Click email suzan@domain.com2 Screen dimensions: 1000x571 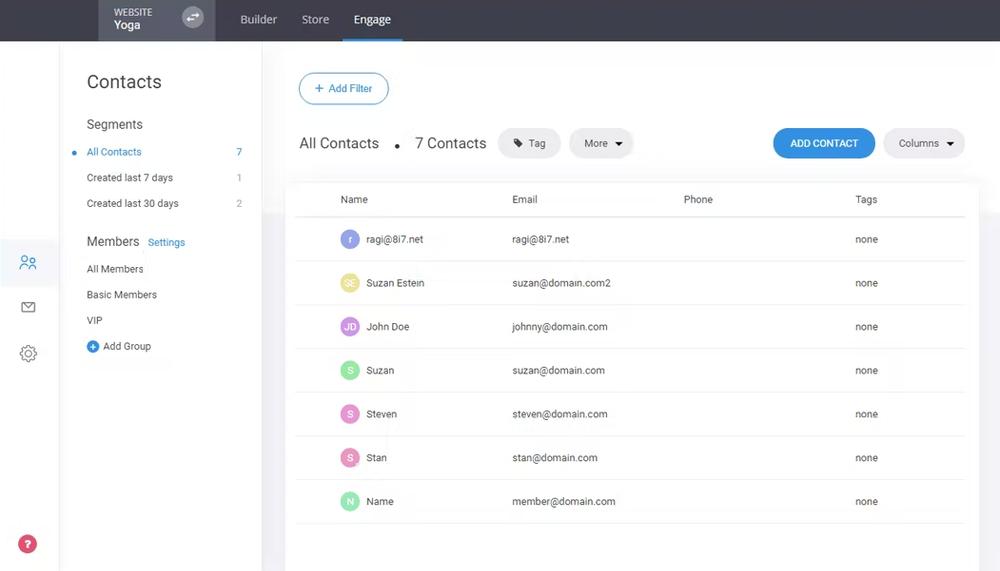pos(561,283)
